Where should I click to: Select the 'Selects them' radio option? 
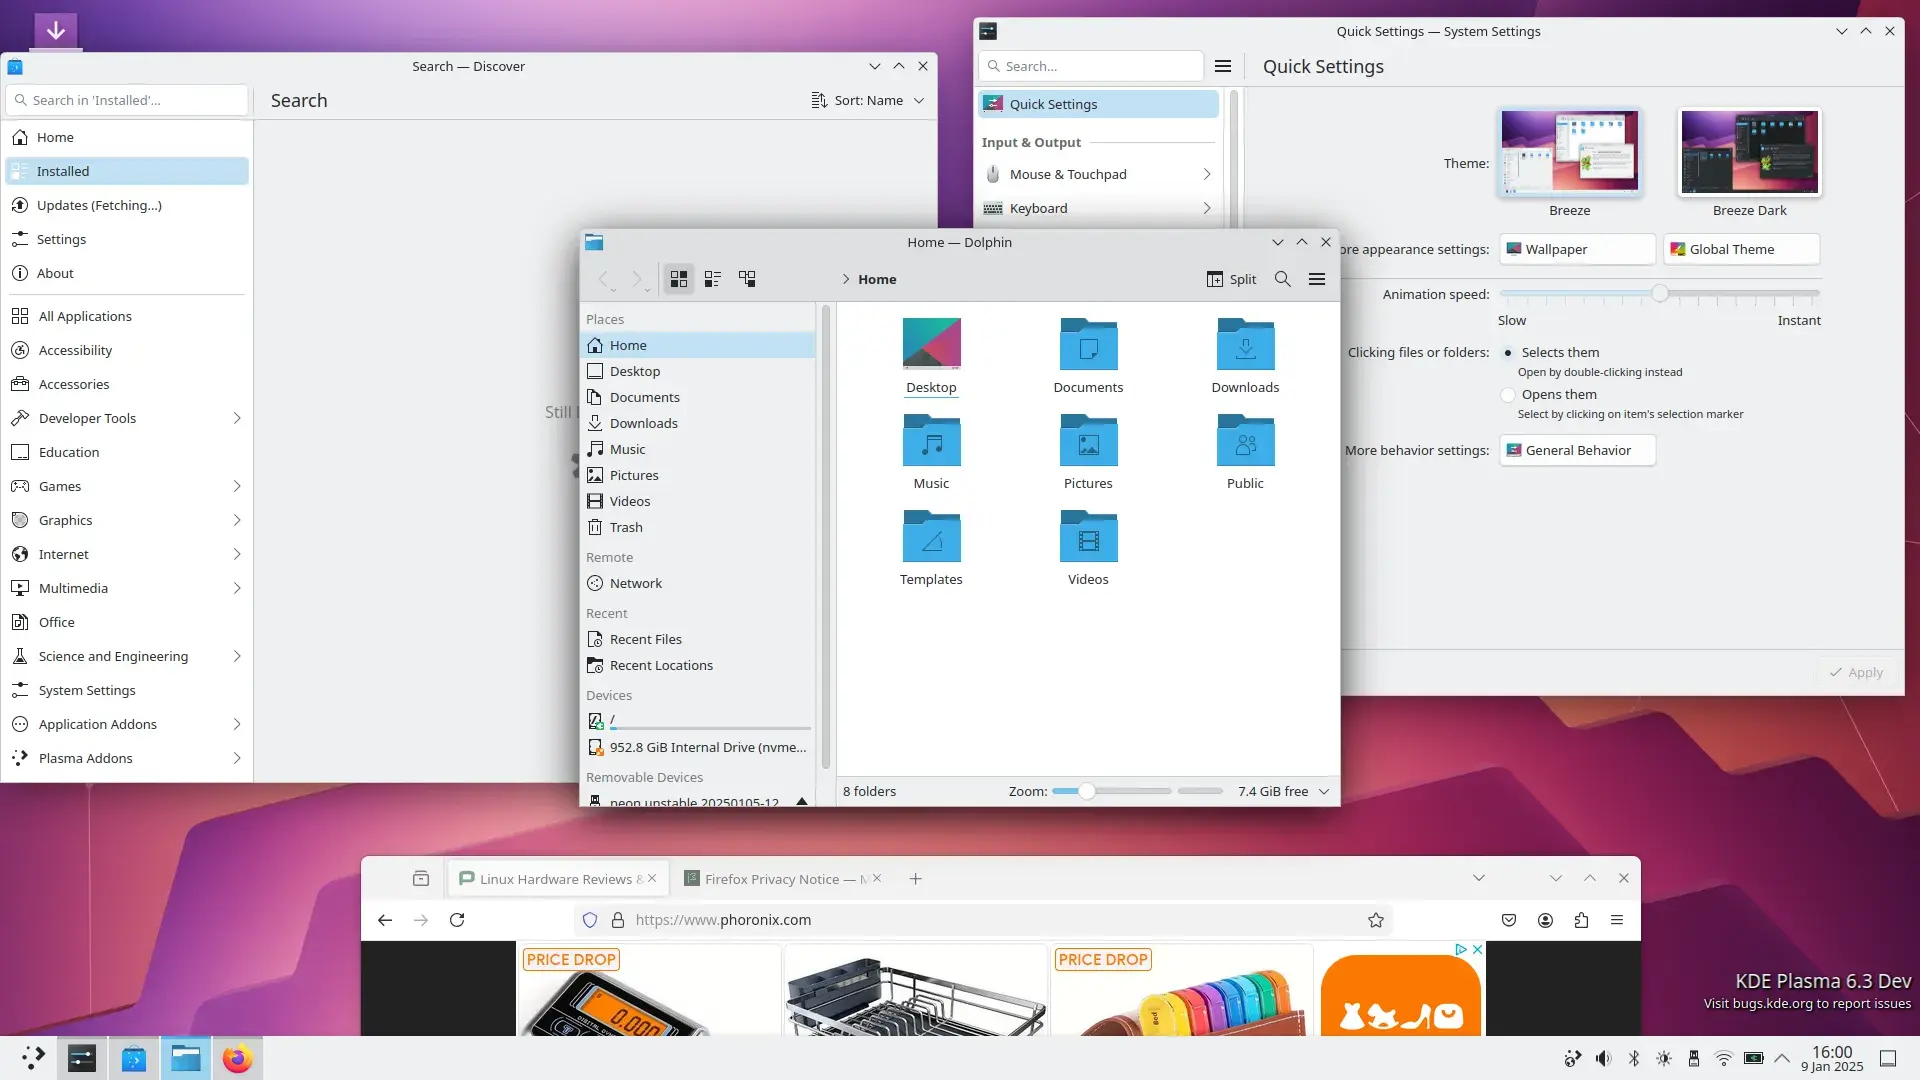(x=1508, y=353)
